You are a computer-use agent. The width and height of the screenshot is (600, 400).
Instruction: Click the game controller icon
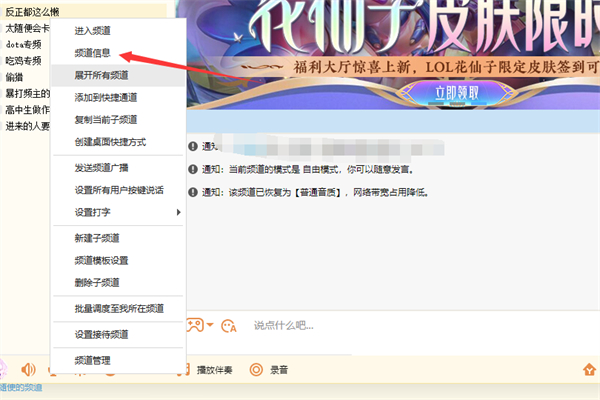point(192,325)
